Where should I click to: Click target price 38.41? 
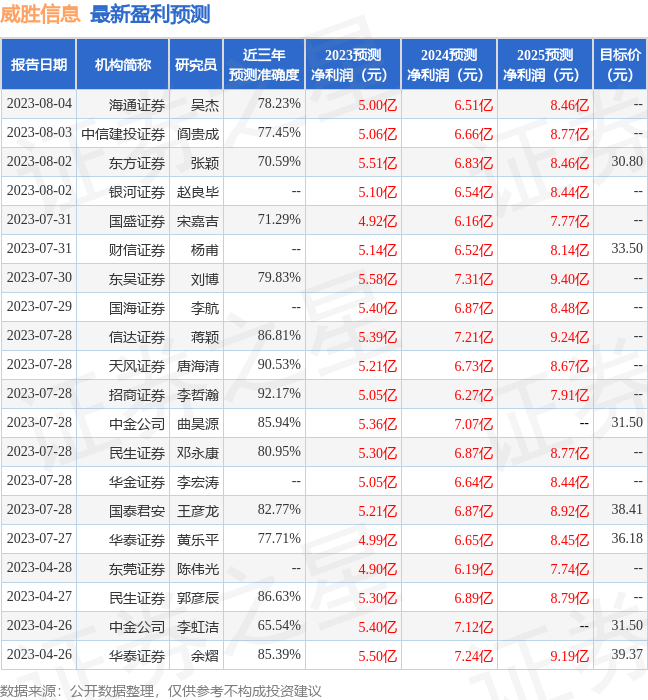click(x=627, y=510)
